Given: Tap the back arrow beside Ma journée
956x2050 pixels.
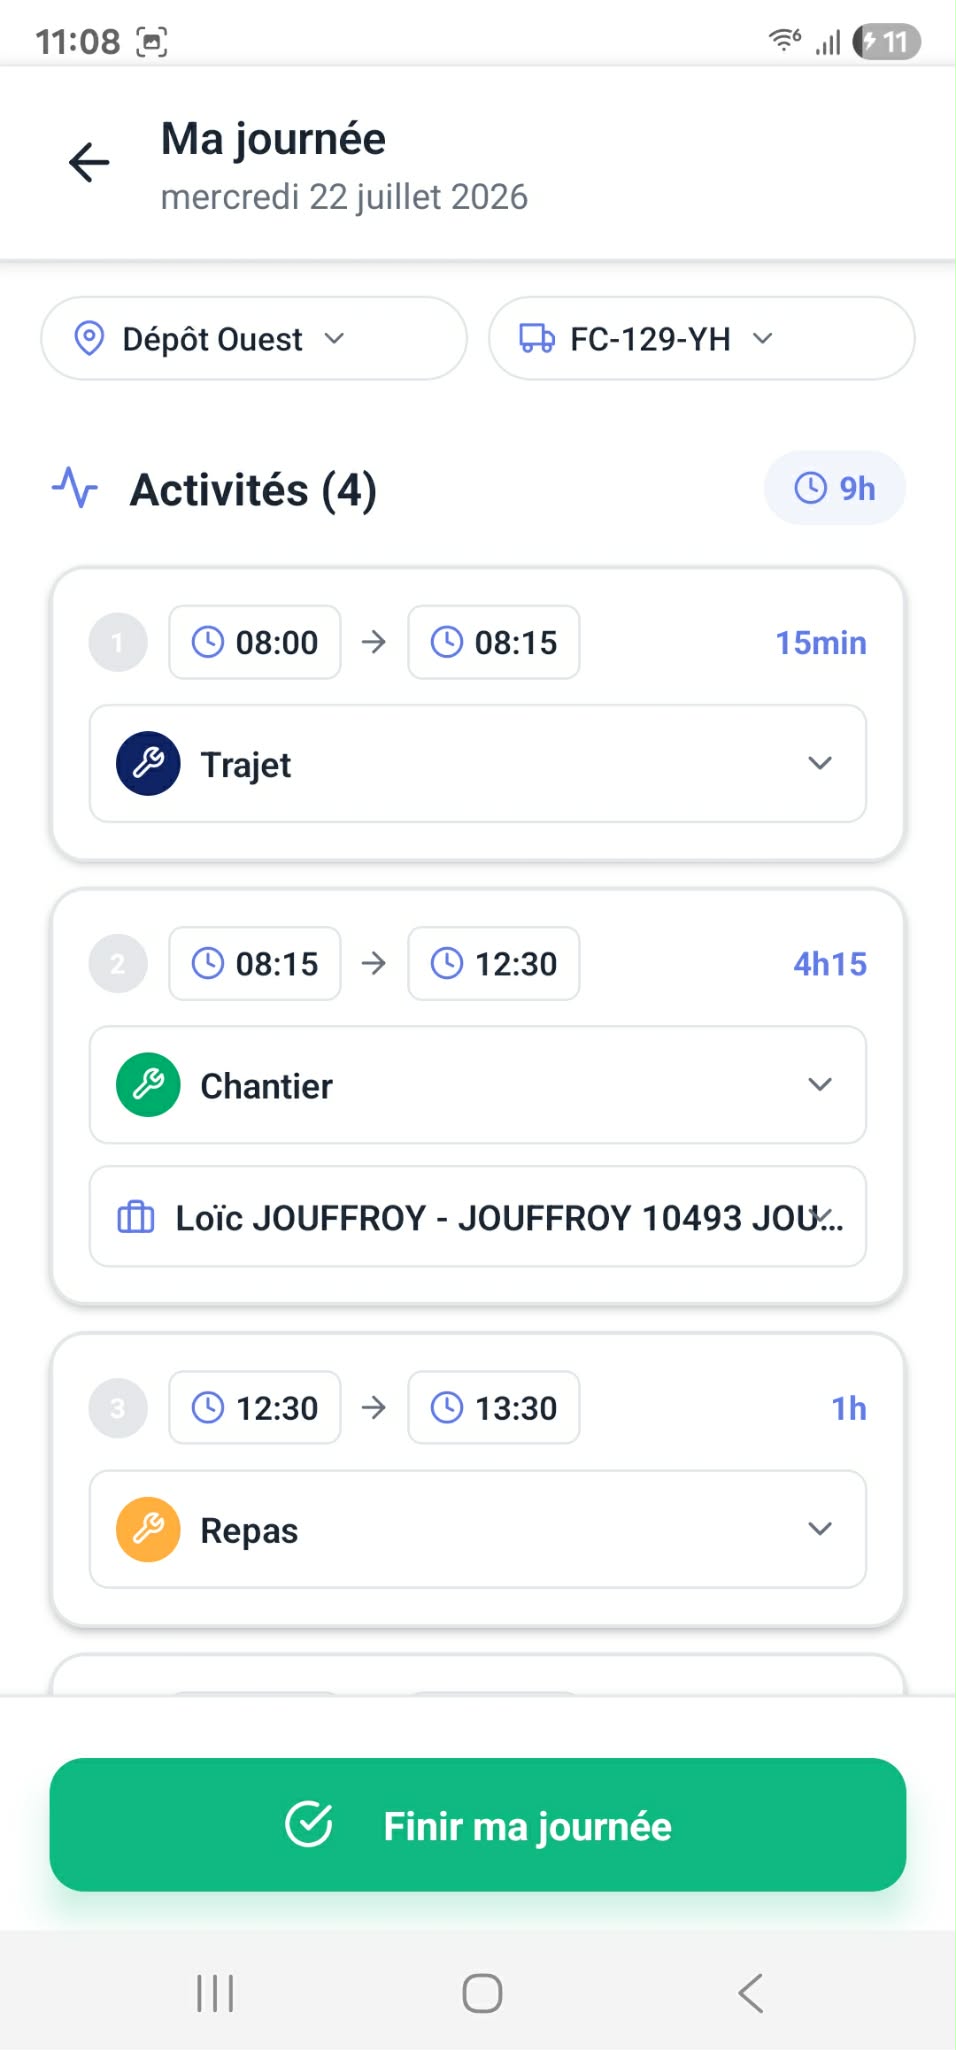Looking at the screenshot, I should pyautogui.click(x=89, y=162).
